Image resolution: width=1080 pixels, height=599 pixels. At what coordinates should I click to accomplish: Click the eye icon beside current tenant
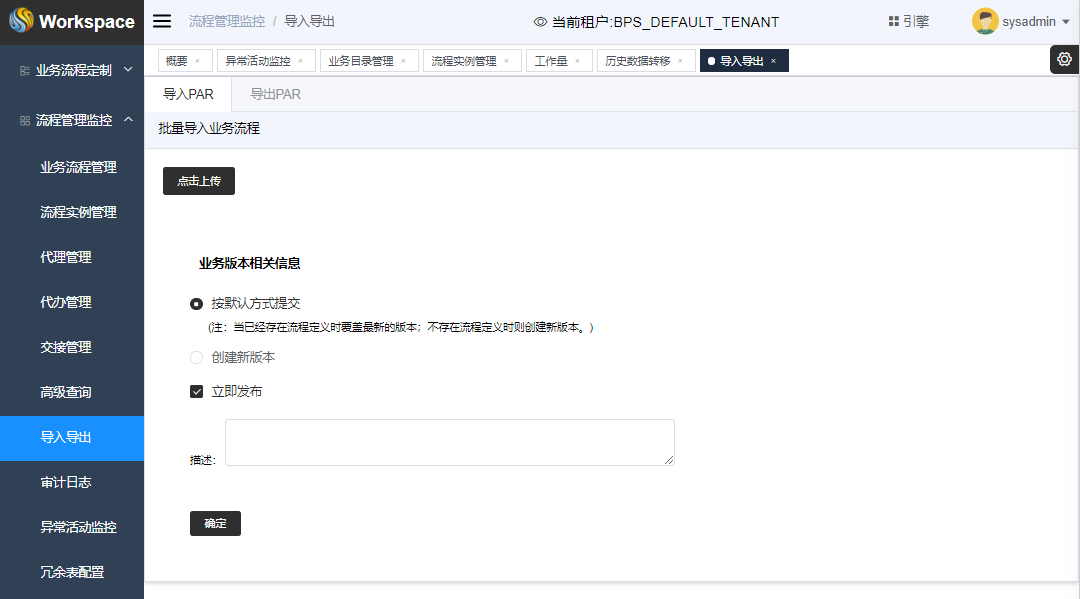click(x=540, y=22)
